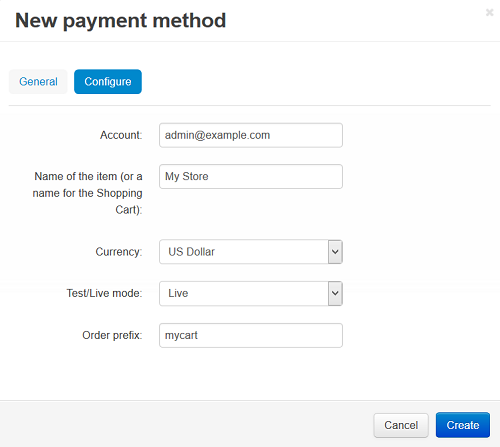
Task: Close the New payment method dialog
Action: (489, 13)
